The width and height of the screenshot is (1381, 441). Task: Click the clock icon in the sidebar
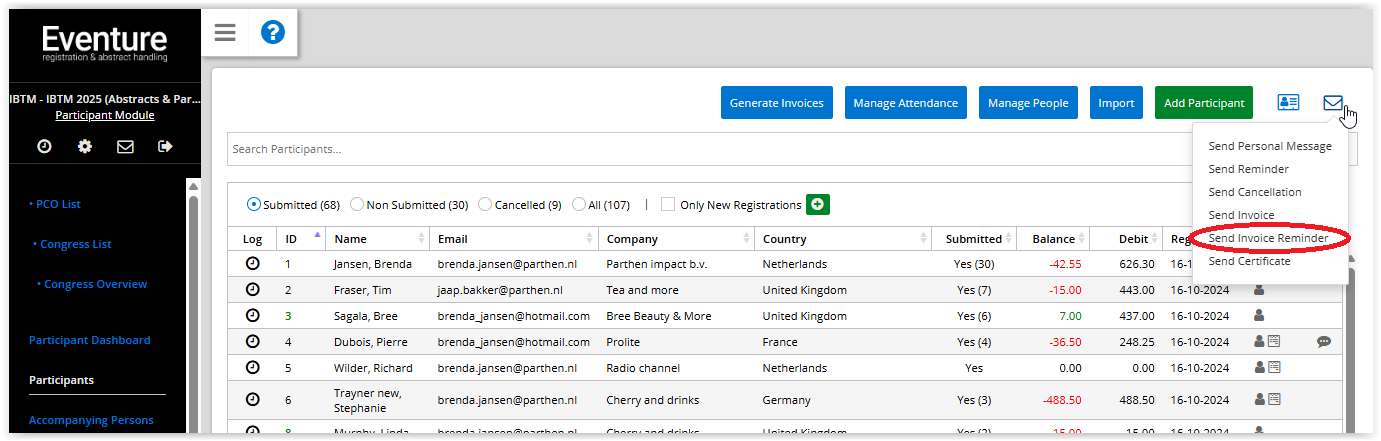tap(44, 147)
